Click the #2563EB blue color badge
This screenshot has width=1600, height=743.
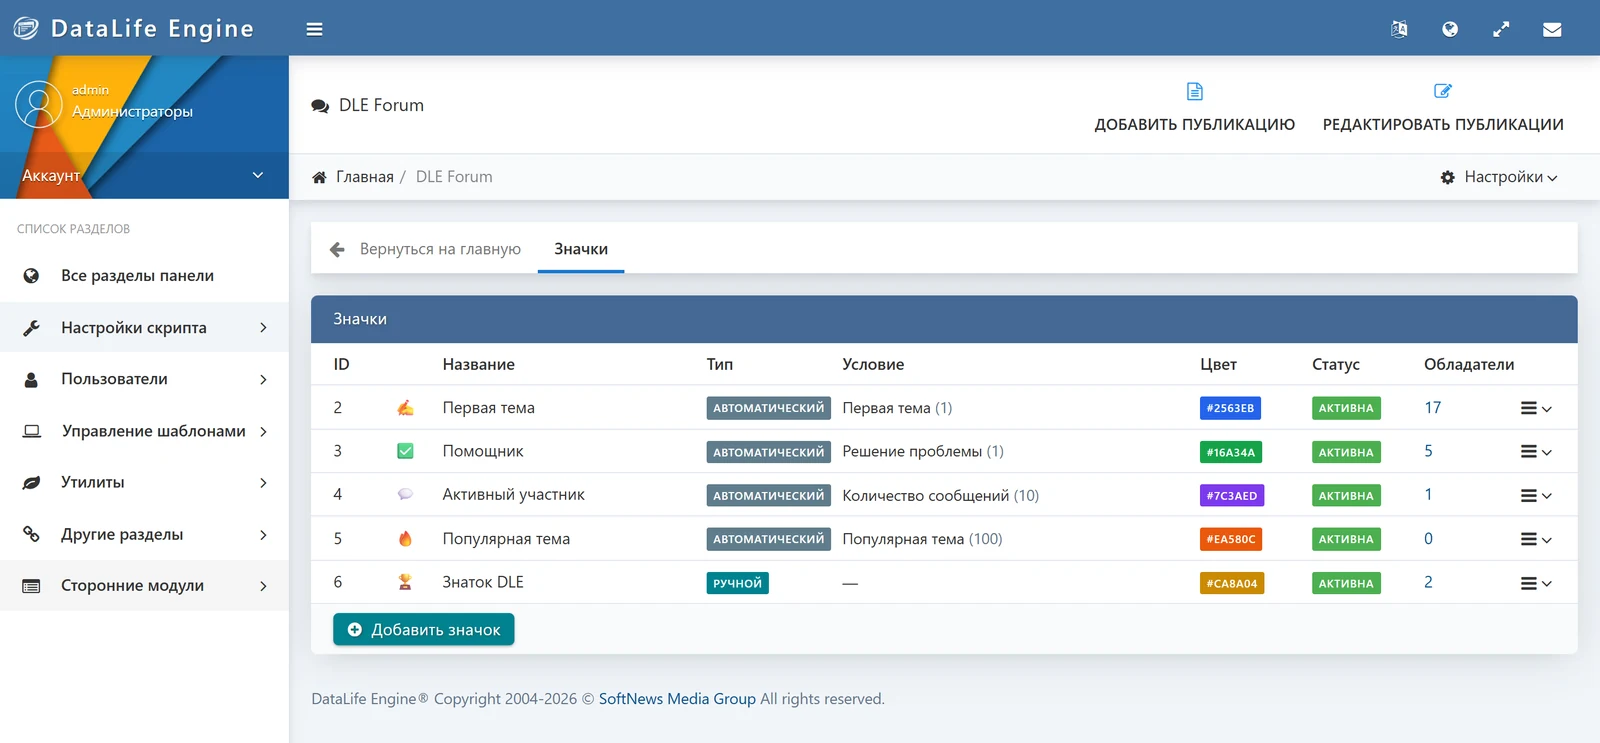(1230, 408)
